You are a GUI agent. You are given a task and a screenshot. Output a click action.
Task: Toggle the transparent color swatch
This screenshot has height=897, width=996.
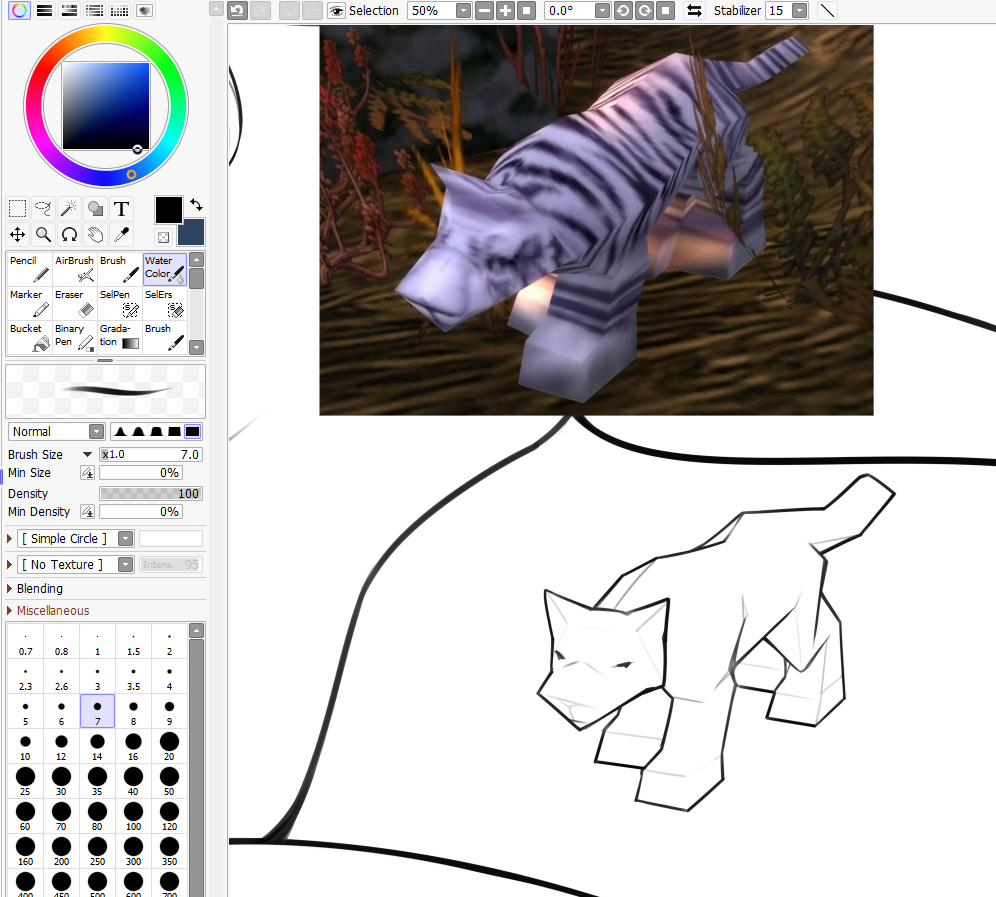(x=163, y=237)
